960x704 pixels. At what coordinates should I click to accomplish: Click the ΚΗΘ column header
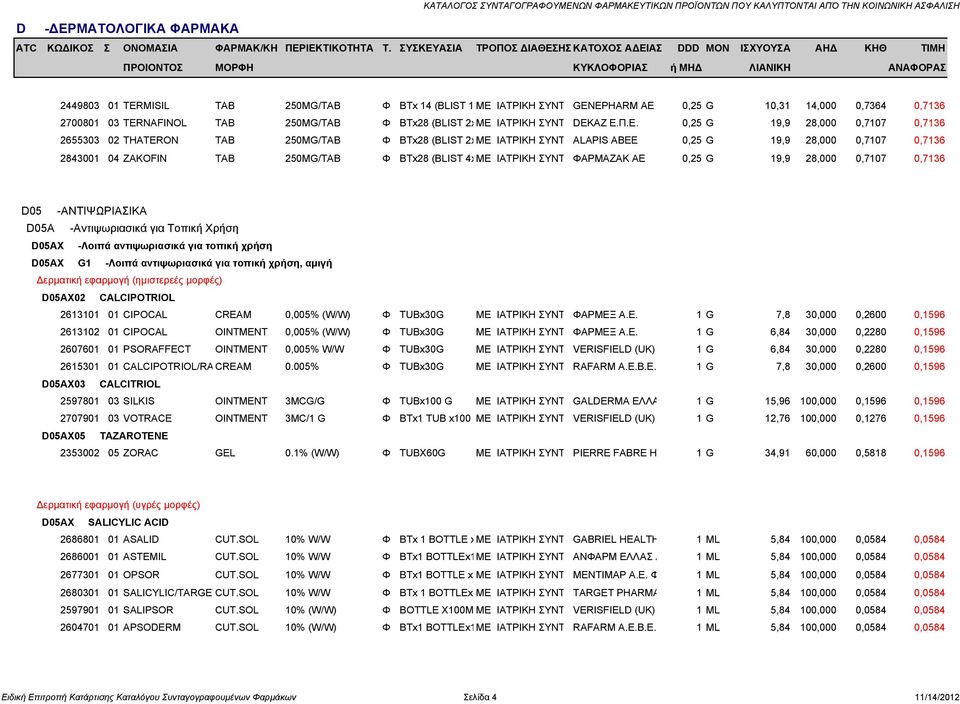click(875, 48)
